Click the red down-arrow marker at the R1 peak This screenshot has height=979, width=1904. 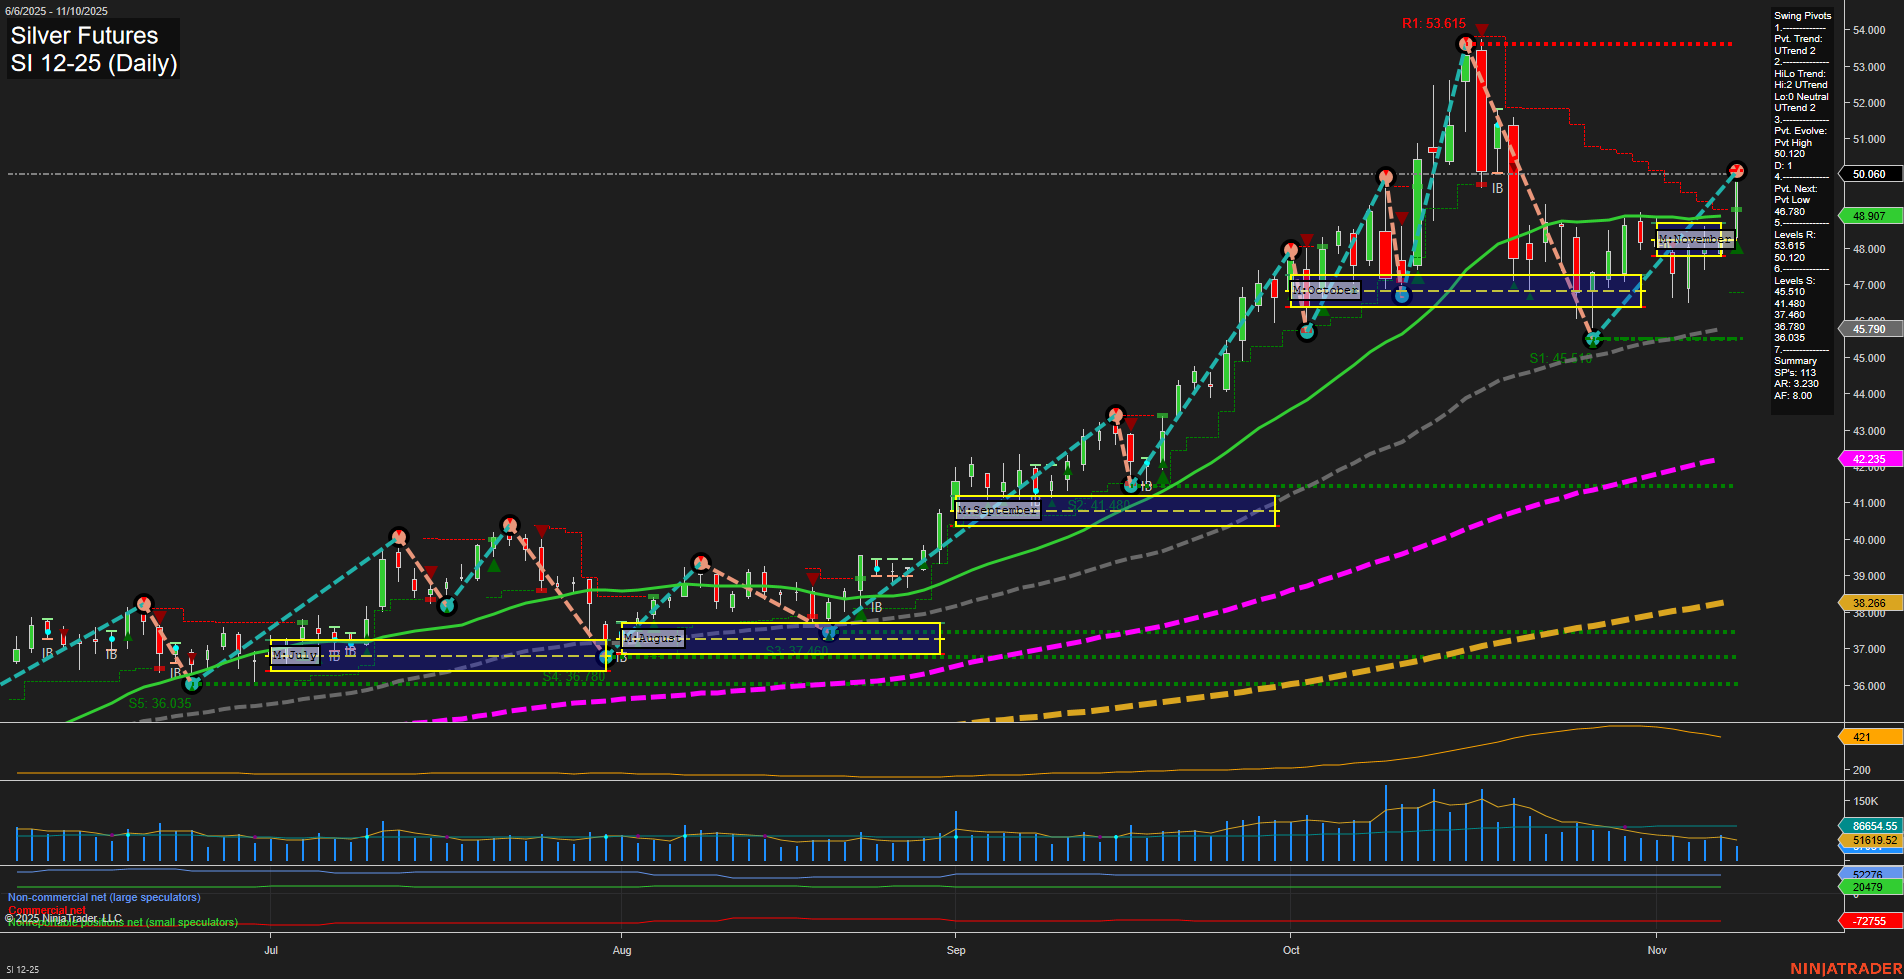1481,29
